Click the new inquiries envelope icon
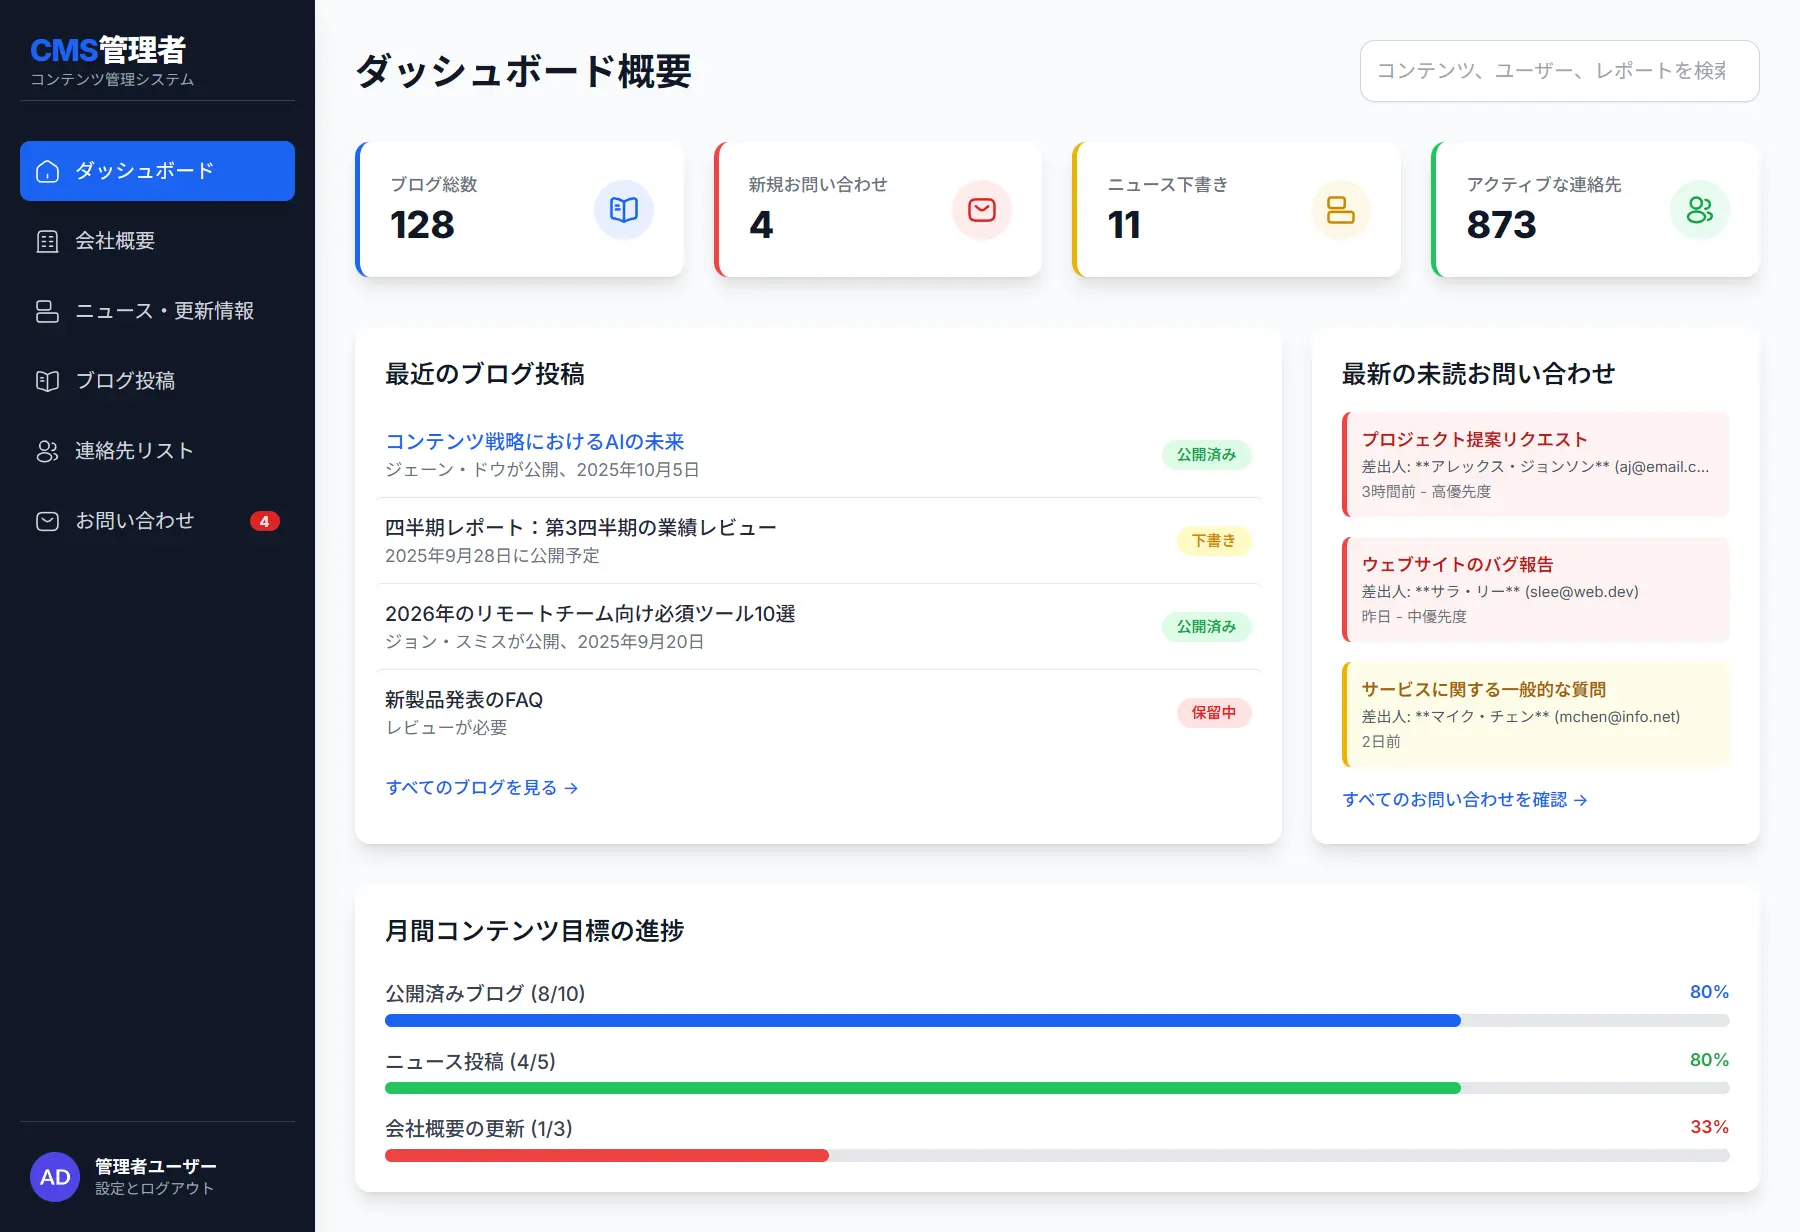1800x1232 pixels. click(x=981, y=210)
